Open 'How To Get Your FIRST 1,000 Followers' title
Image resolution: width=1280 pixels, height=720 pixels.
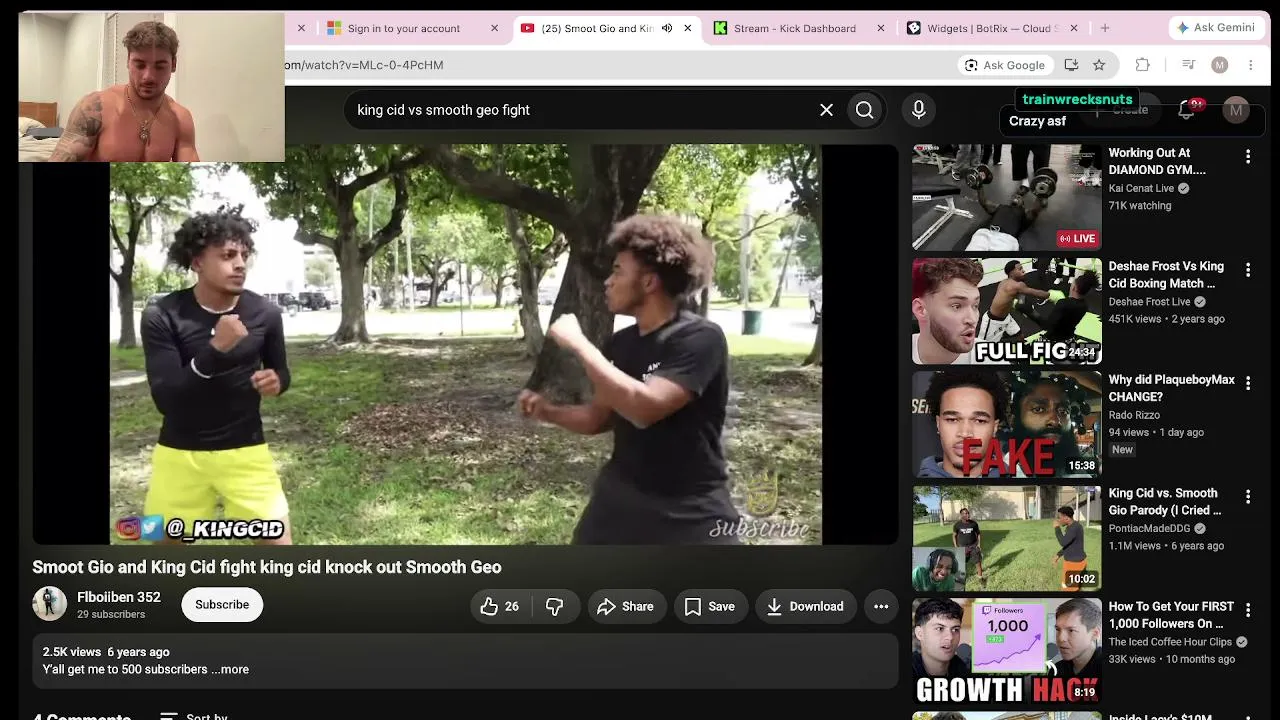[x=1171, y=615]
